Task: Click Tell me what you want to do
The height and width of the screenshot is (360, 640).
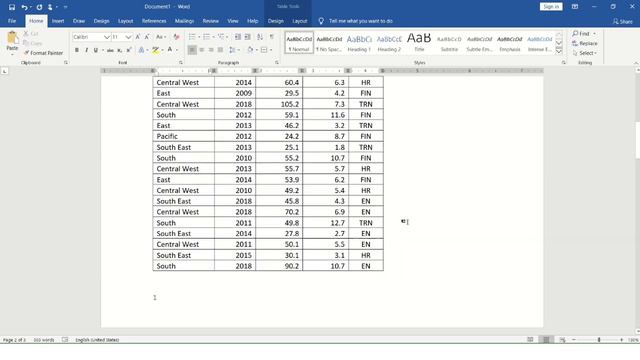Action: (361, 21)
